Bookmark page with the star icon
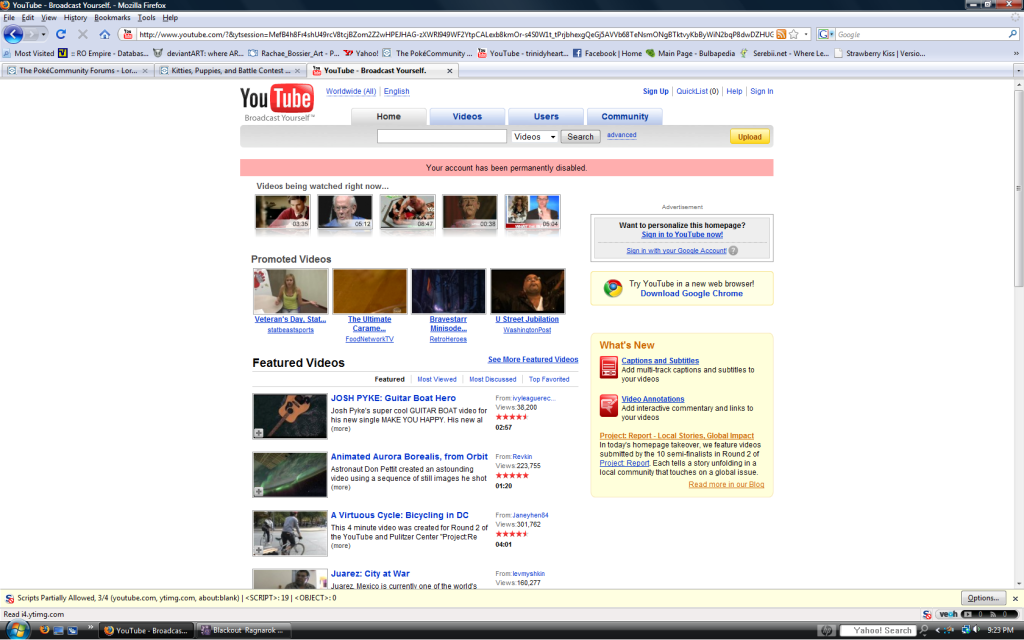1024x640 pixels. [x=793, y=34]
